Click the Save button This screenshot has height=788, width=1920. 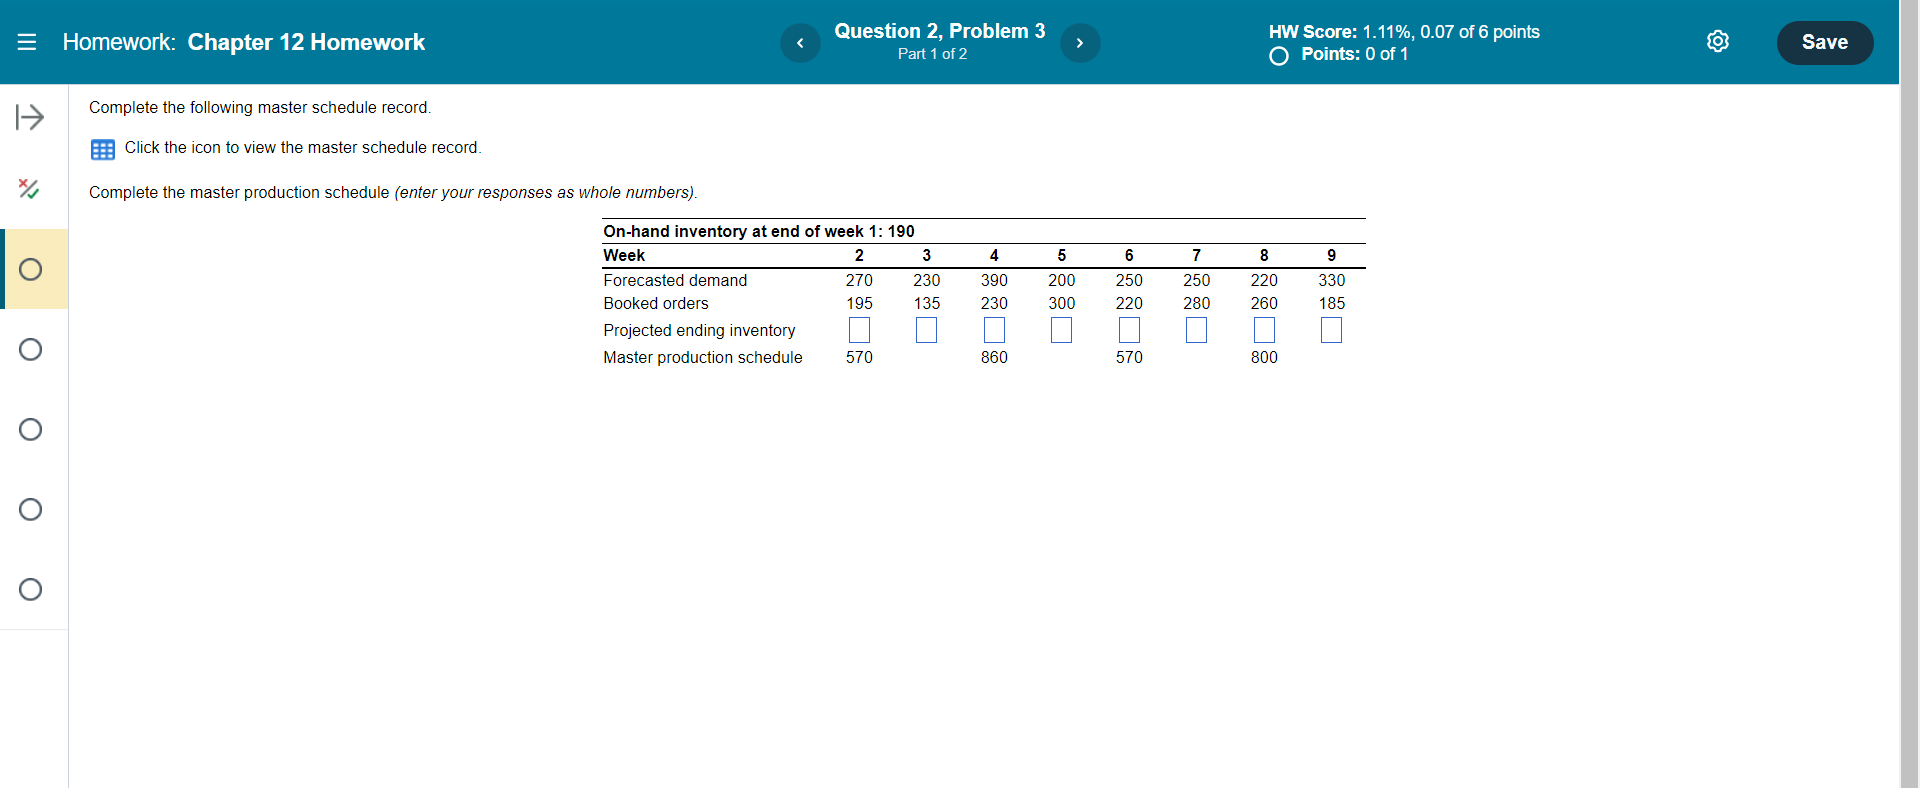pos(1825,43)
